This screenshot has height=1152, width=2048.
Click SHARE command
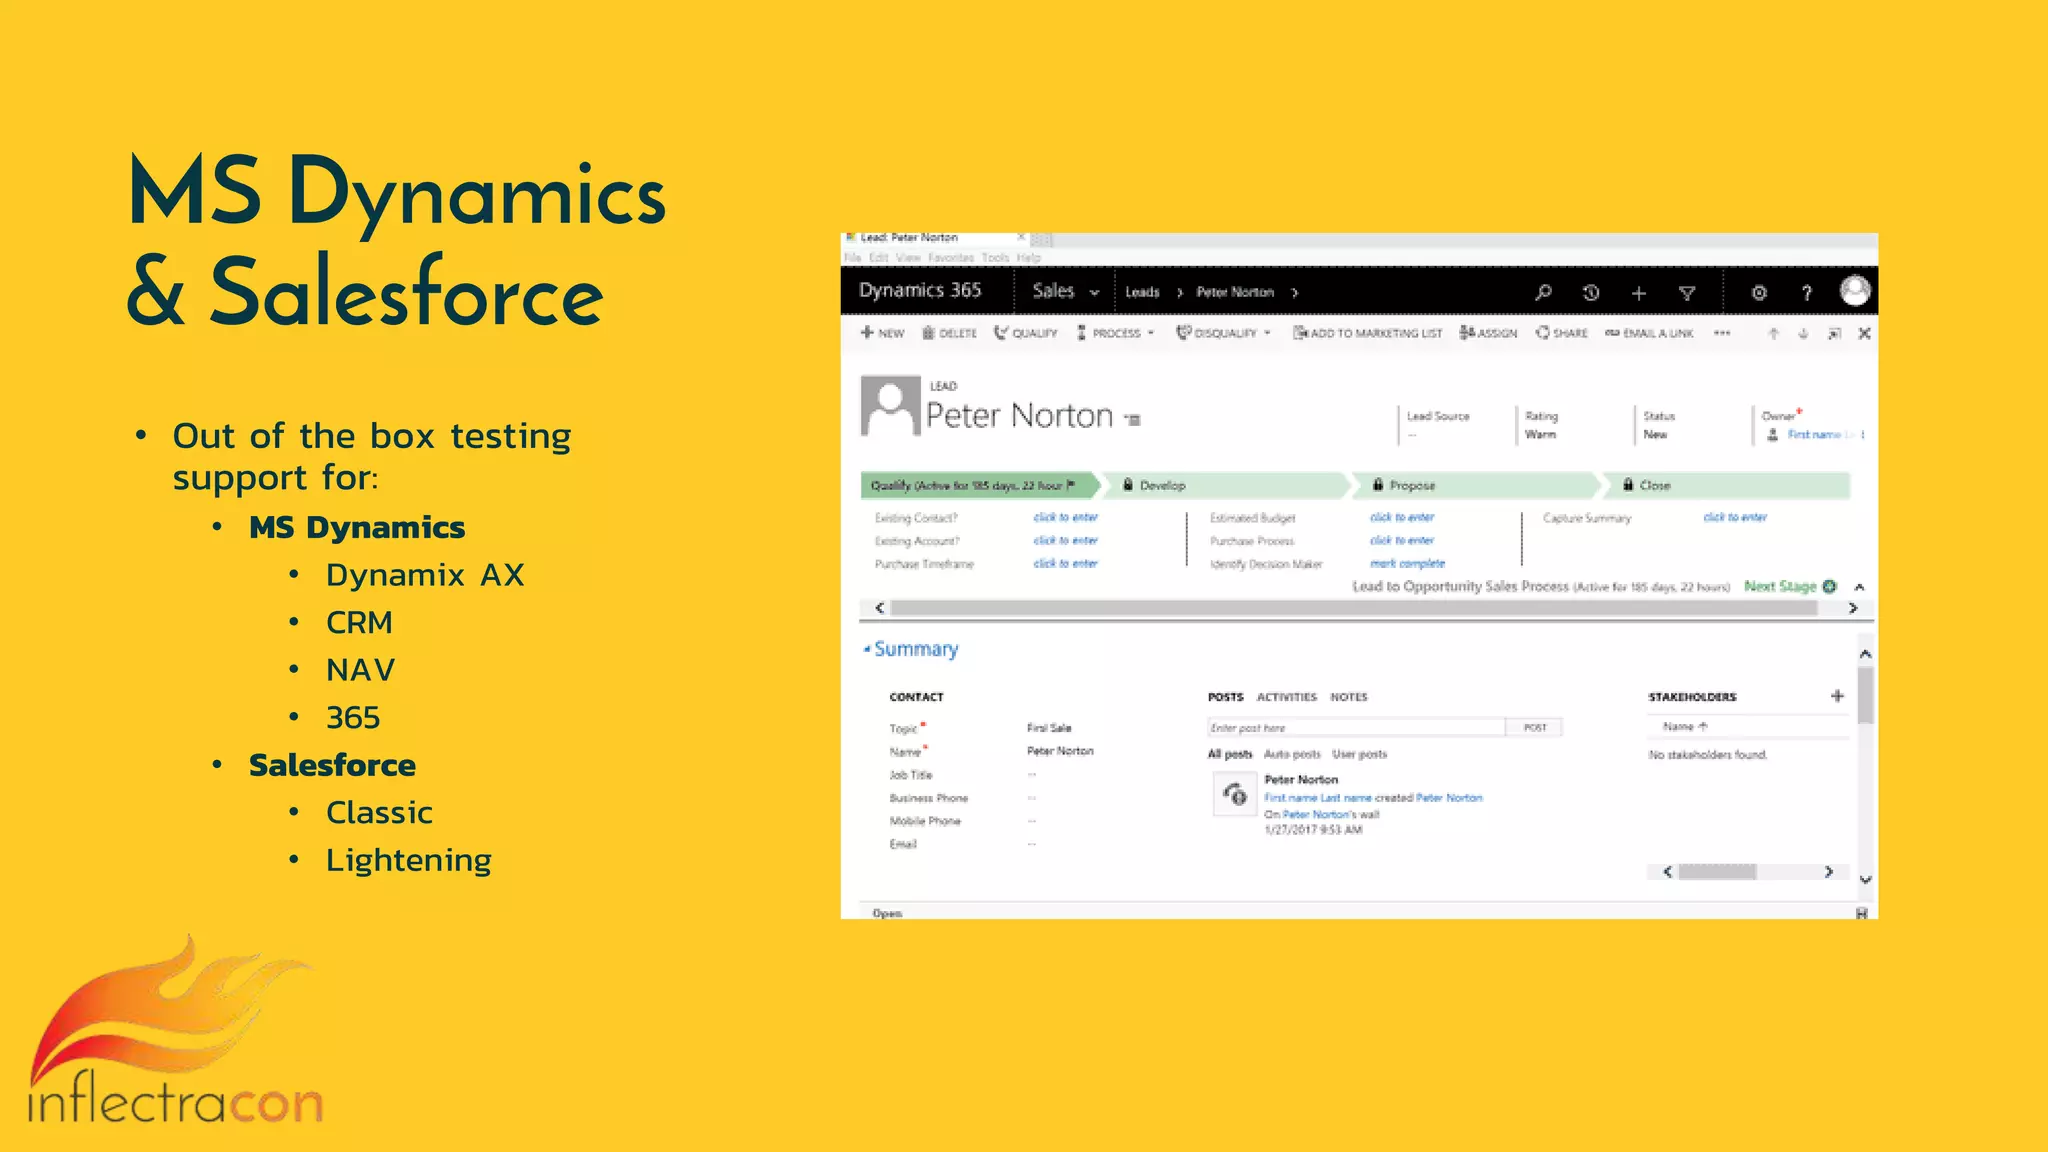click(1562, 333)
